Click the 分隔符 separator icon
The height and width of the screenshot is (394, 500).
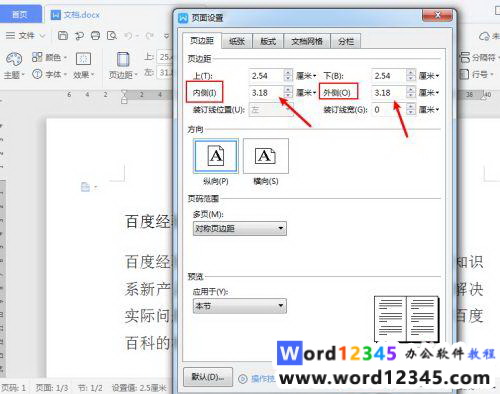coord(464,57)
